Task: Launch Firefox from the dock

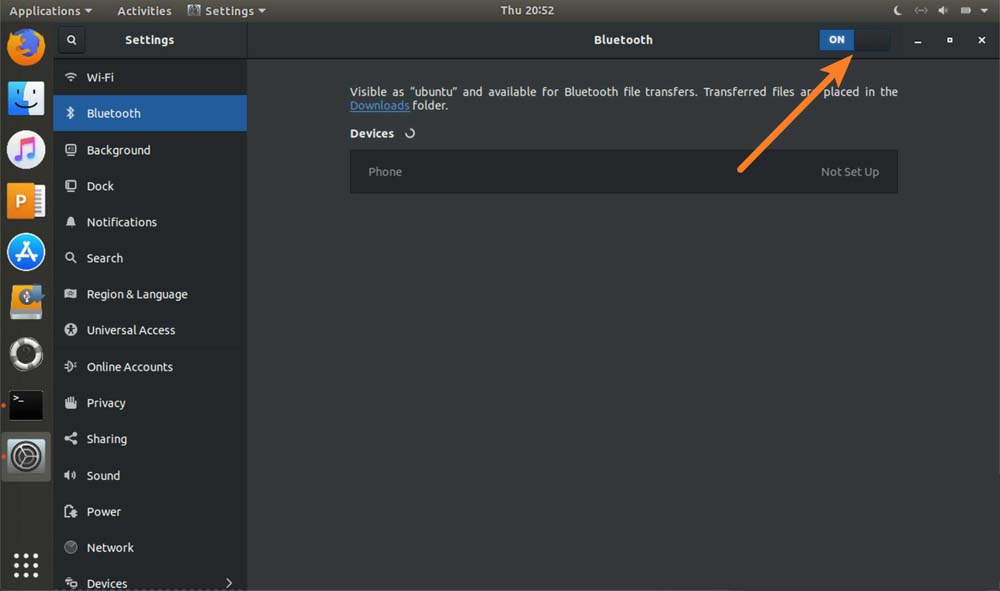Action: [x=26, y=46]
